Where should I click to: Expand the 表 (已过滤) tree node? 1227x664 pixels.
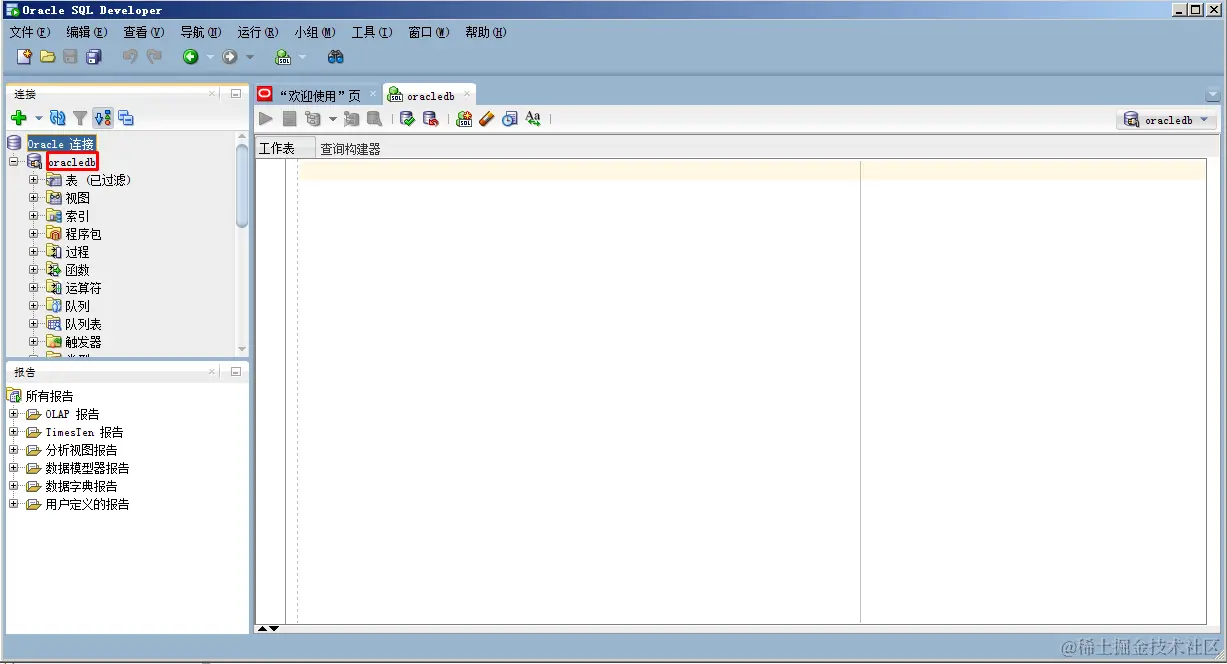coord(33,179)
